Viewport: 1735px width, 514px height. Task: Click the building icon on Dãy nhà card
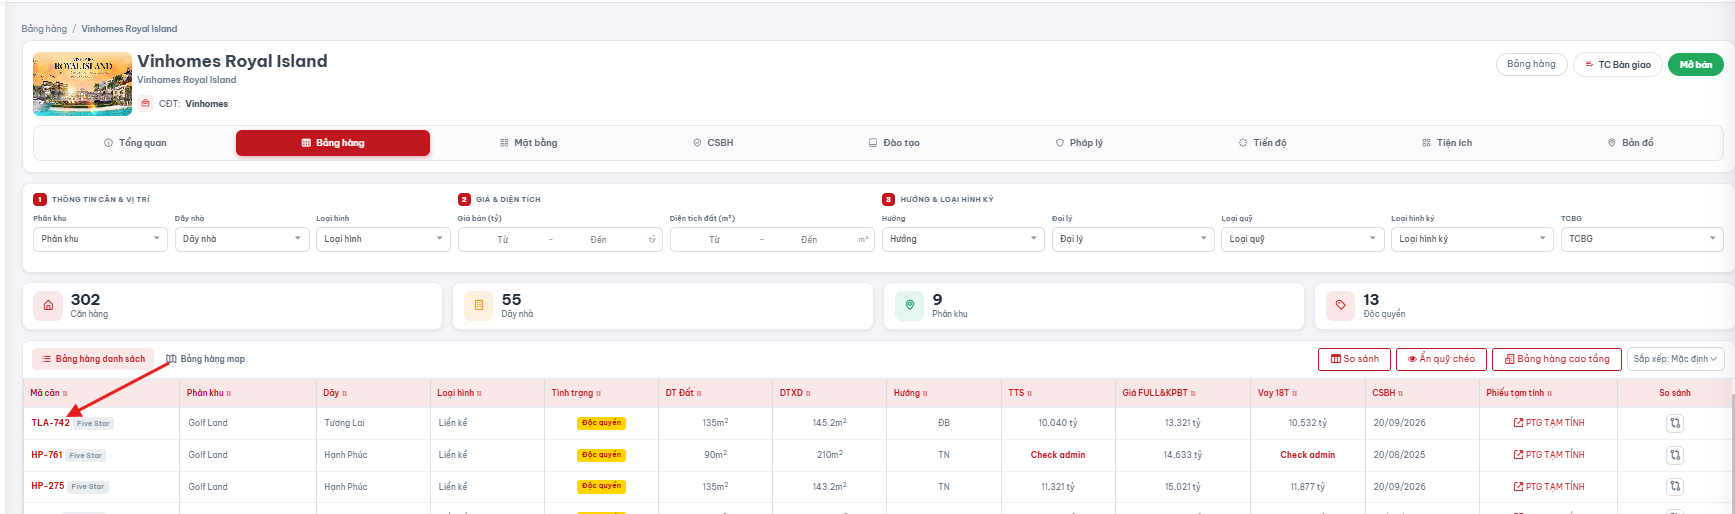point(479,306)
